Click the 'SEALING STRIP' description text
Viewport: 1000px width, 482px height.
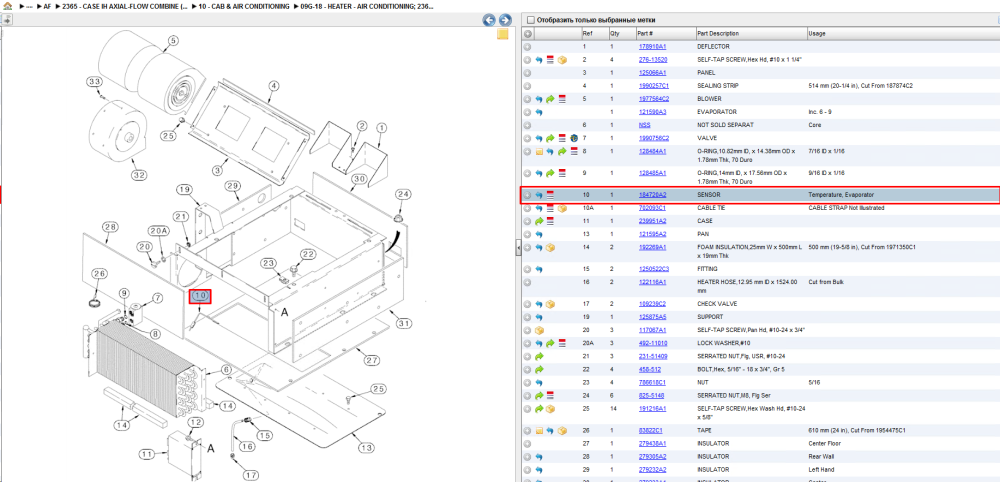point(716,85)
